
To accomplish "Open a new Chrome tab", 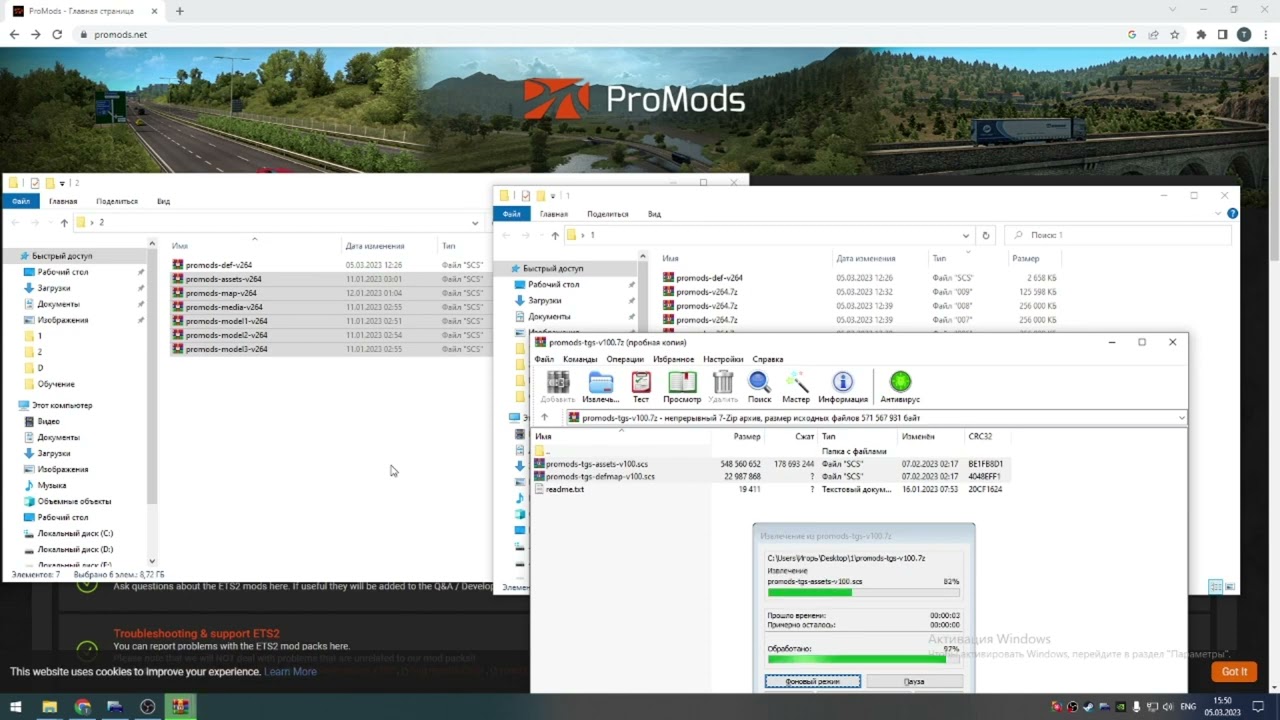I will (179, 11).
